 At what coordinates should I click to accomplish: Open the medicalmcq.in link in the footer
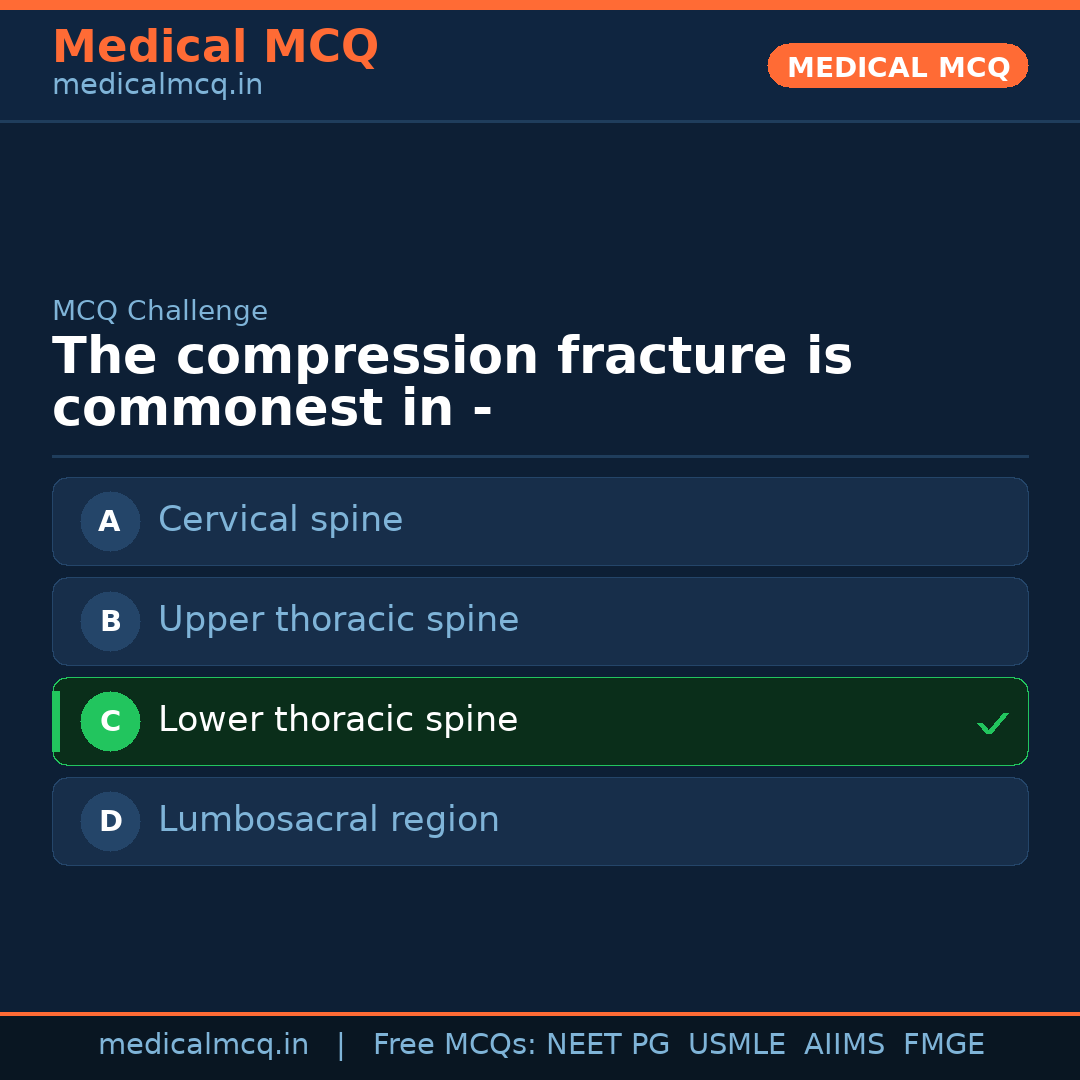tap(203, 1045)
